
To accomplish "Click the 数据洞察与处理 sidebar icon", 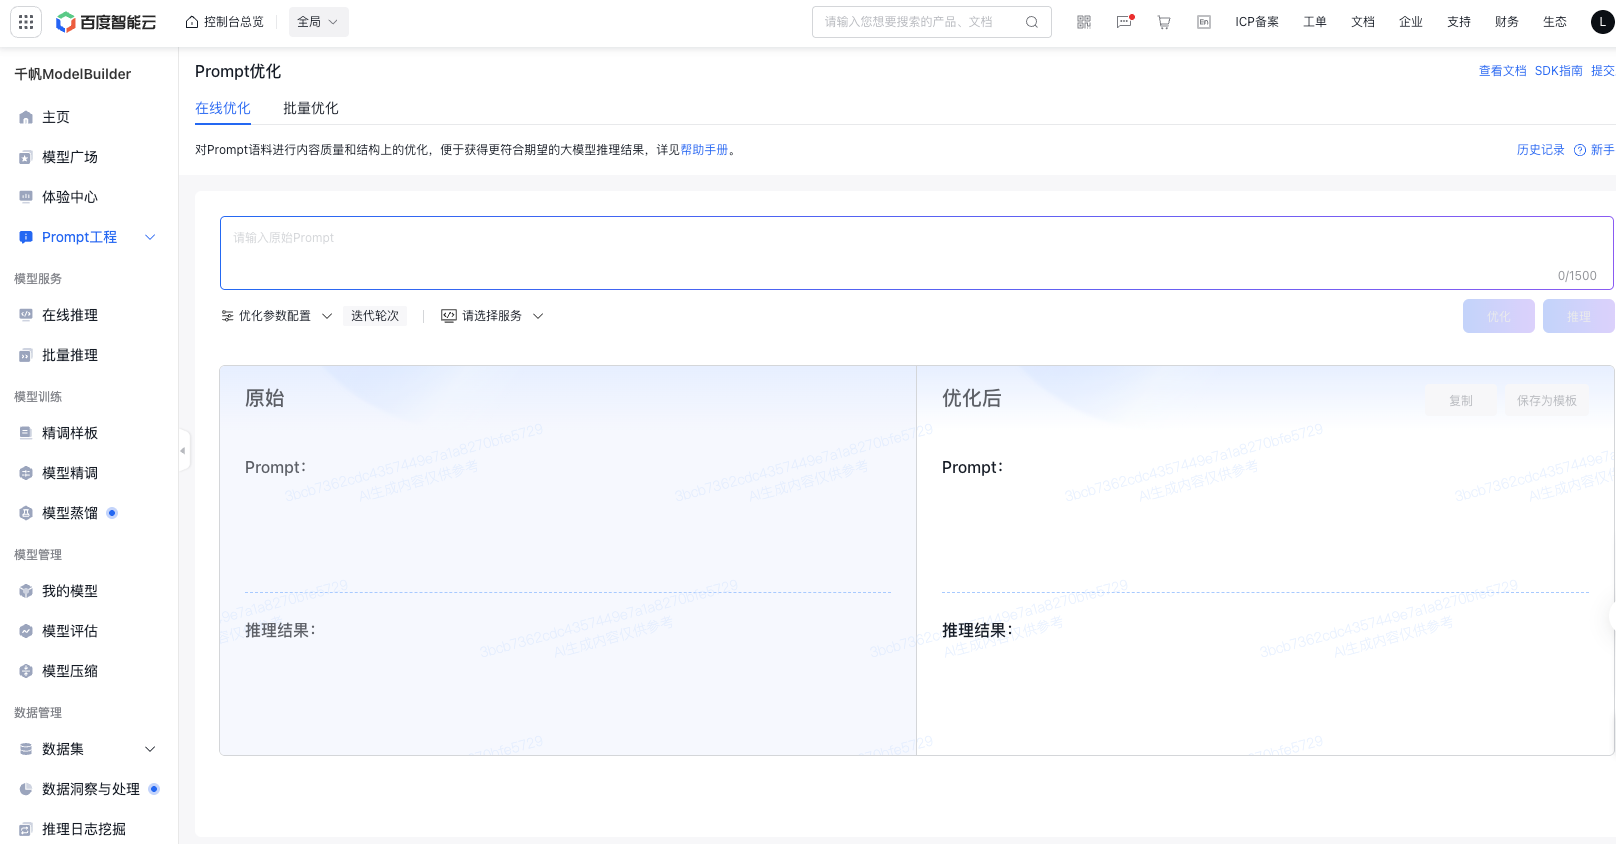I will (x=26, y=789).
